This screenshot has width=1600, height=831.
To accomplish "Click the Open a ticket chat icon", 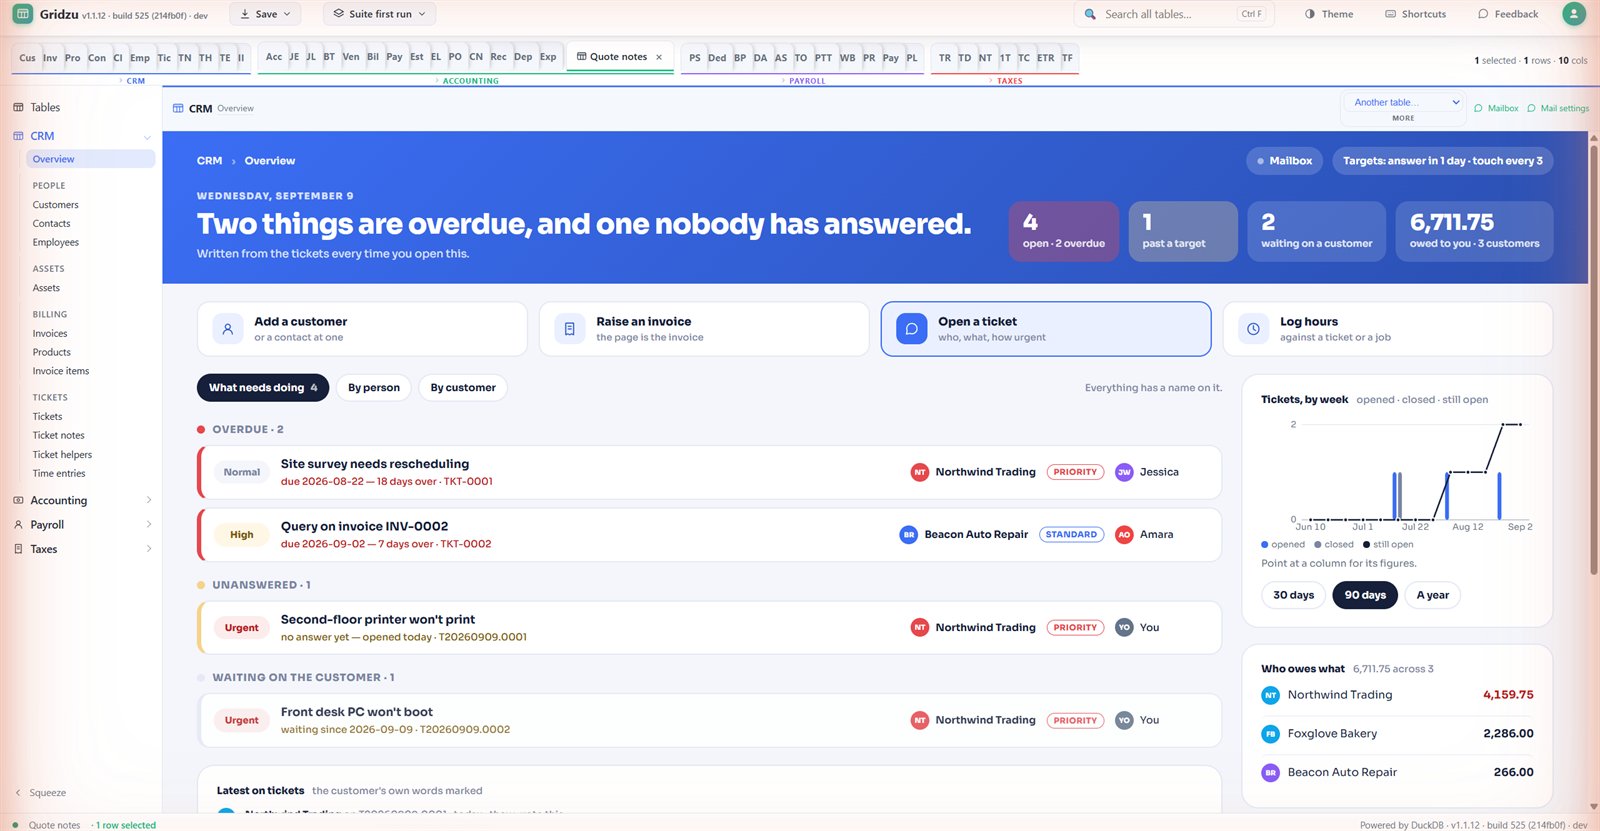I will 912,329.
